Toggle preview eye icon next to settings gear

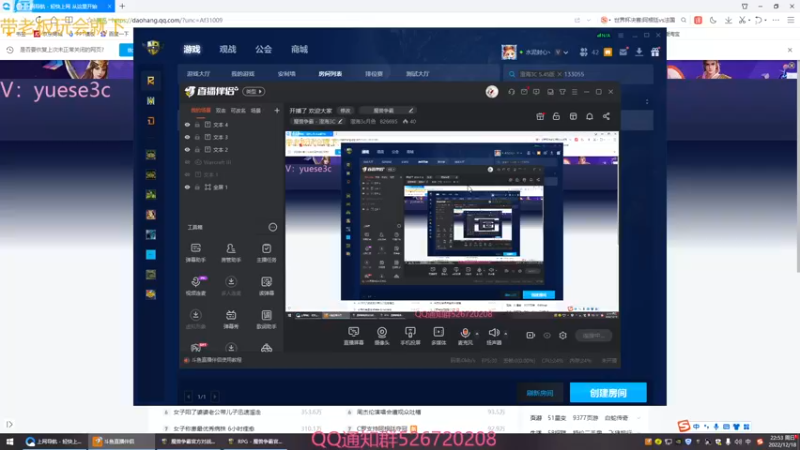(x=547, y=335)
